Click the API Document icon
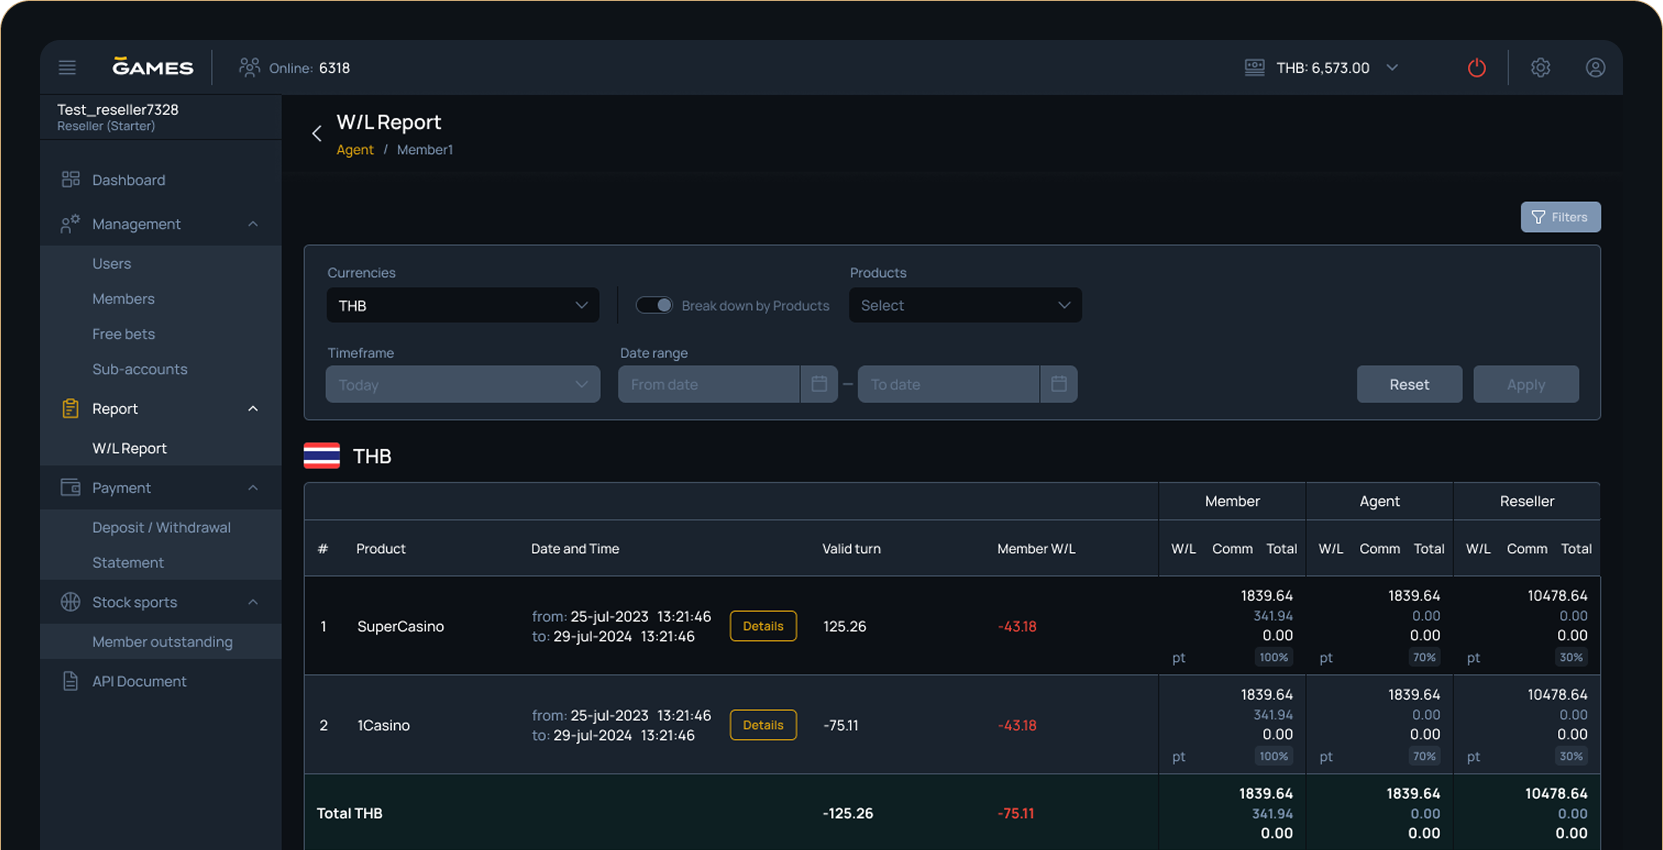Image resolution: width=1663 pixels, height=850 pixels. click(x=70, y=681)
